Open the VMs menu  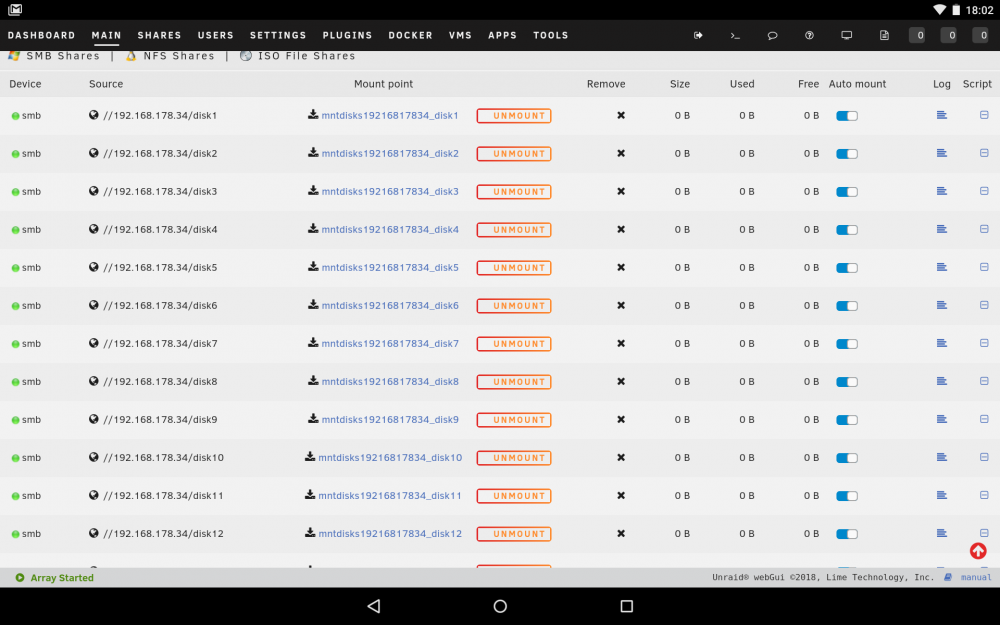(460, 35)
